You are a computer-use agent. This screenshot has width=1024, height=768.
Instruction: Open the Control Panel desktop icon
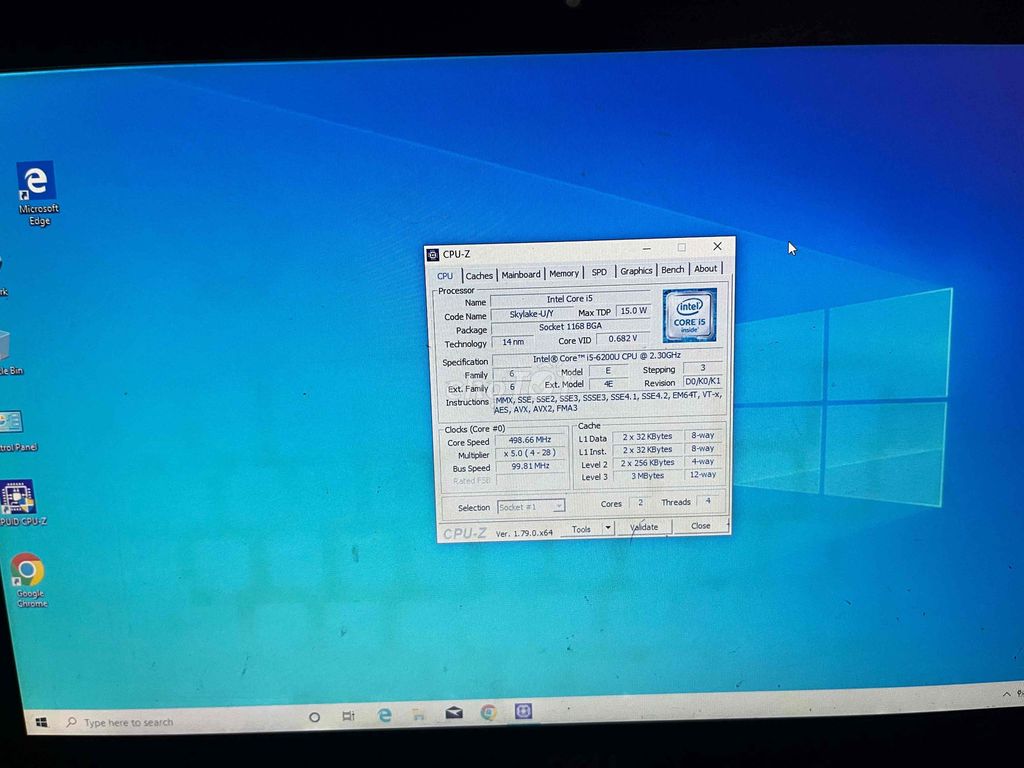(x=16, y=431)
